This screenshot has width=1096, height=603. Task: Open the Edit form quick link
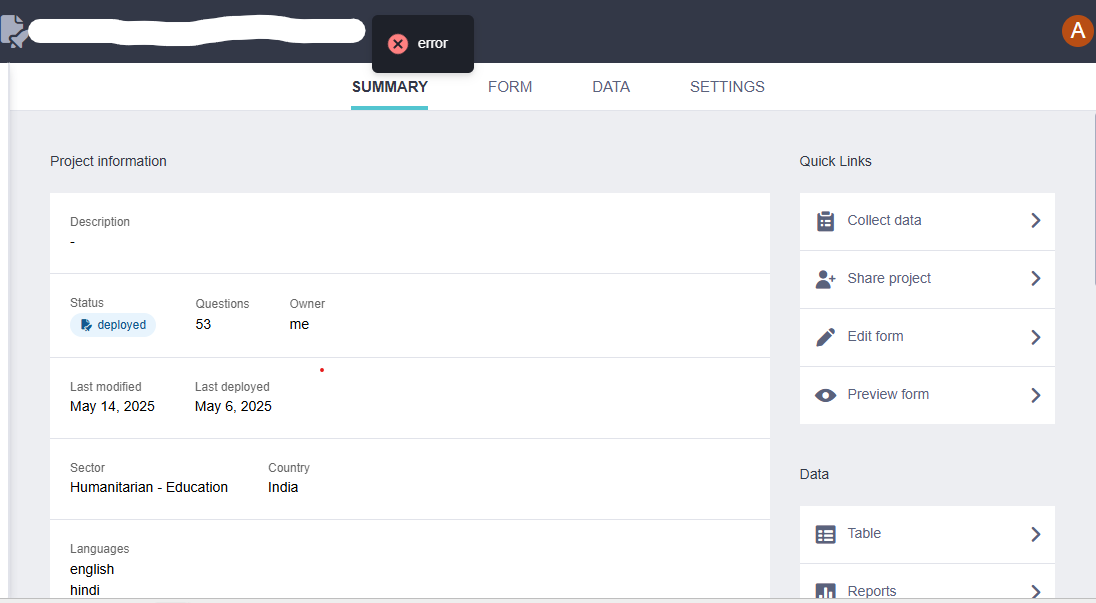point(927,337)
